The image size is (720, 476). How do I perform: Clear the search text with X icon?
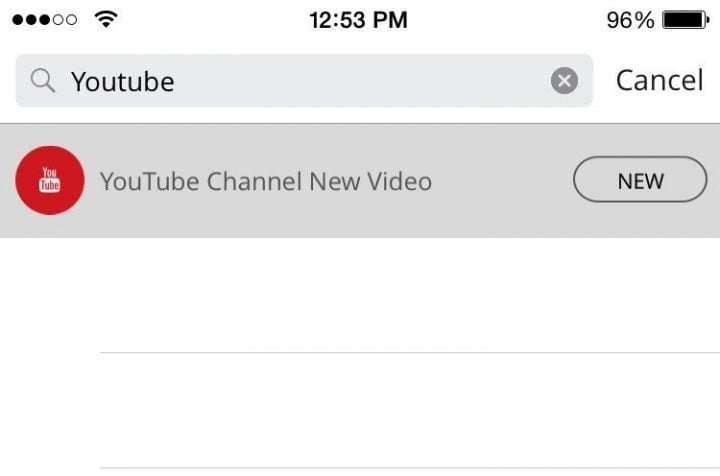point(564,81)
